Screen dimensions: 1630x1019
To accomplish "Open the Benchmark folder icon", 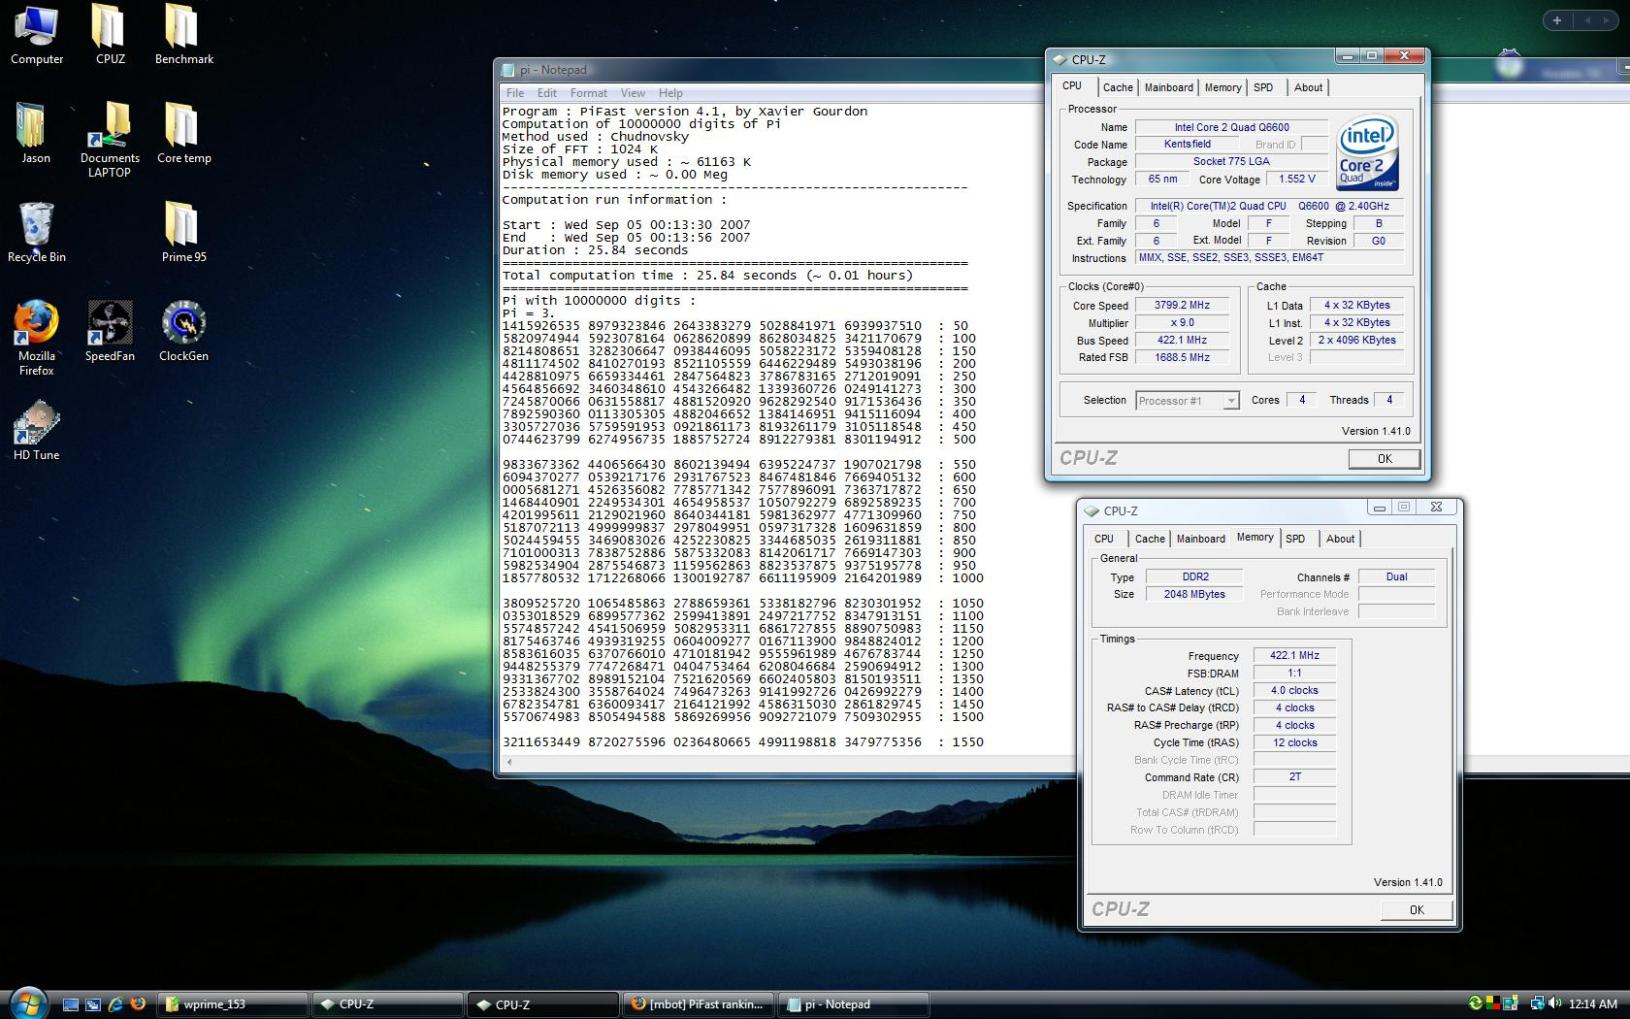I will (184, 35).
